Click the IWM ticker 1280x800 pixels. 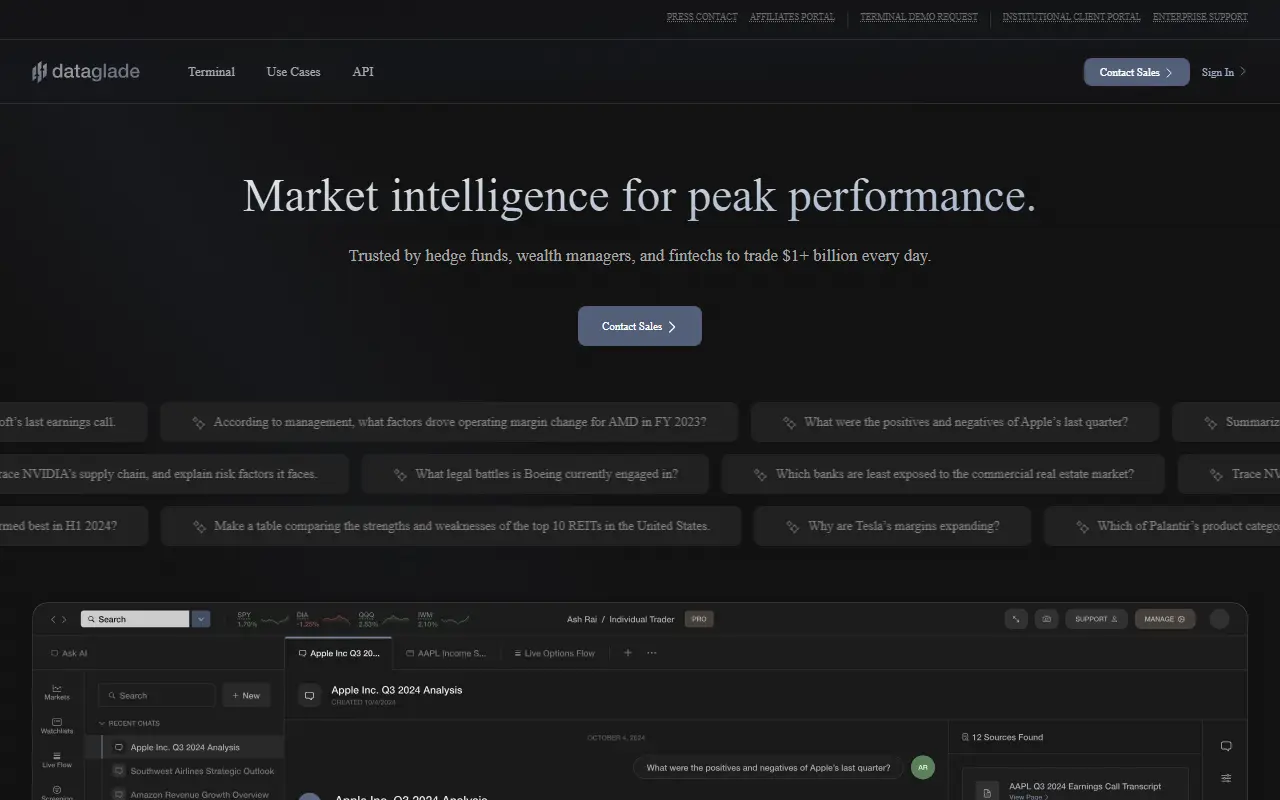(442, 619)
